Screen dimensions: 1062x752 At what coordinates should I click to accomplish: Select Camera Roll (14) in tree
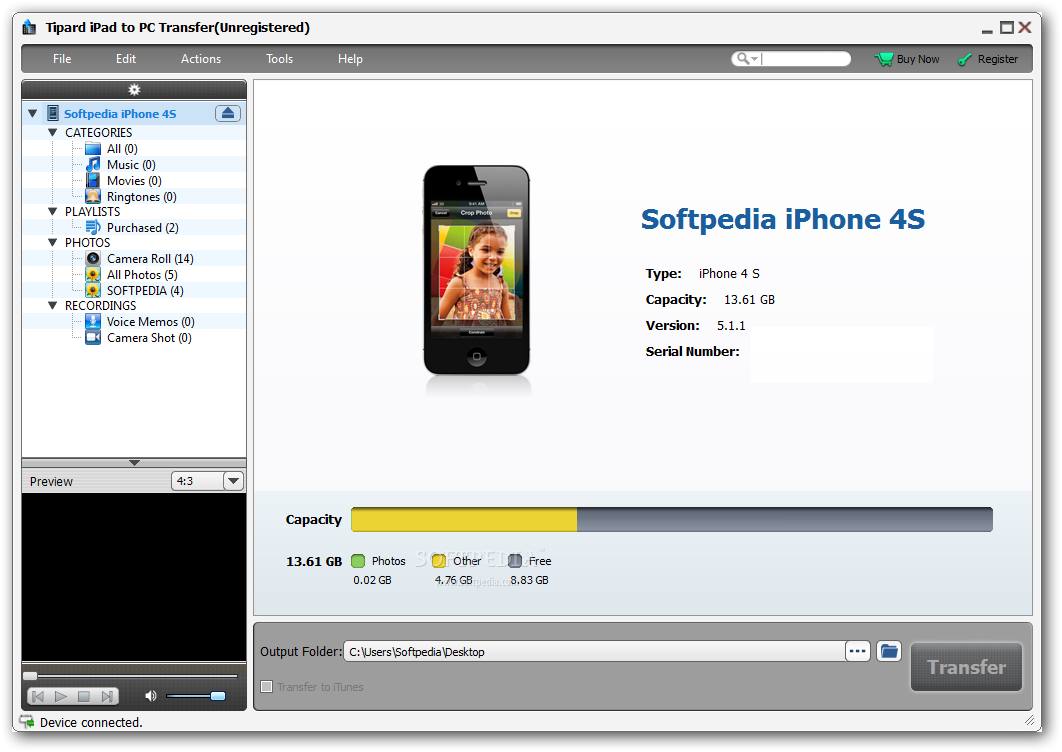(150, 259)
